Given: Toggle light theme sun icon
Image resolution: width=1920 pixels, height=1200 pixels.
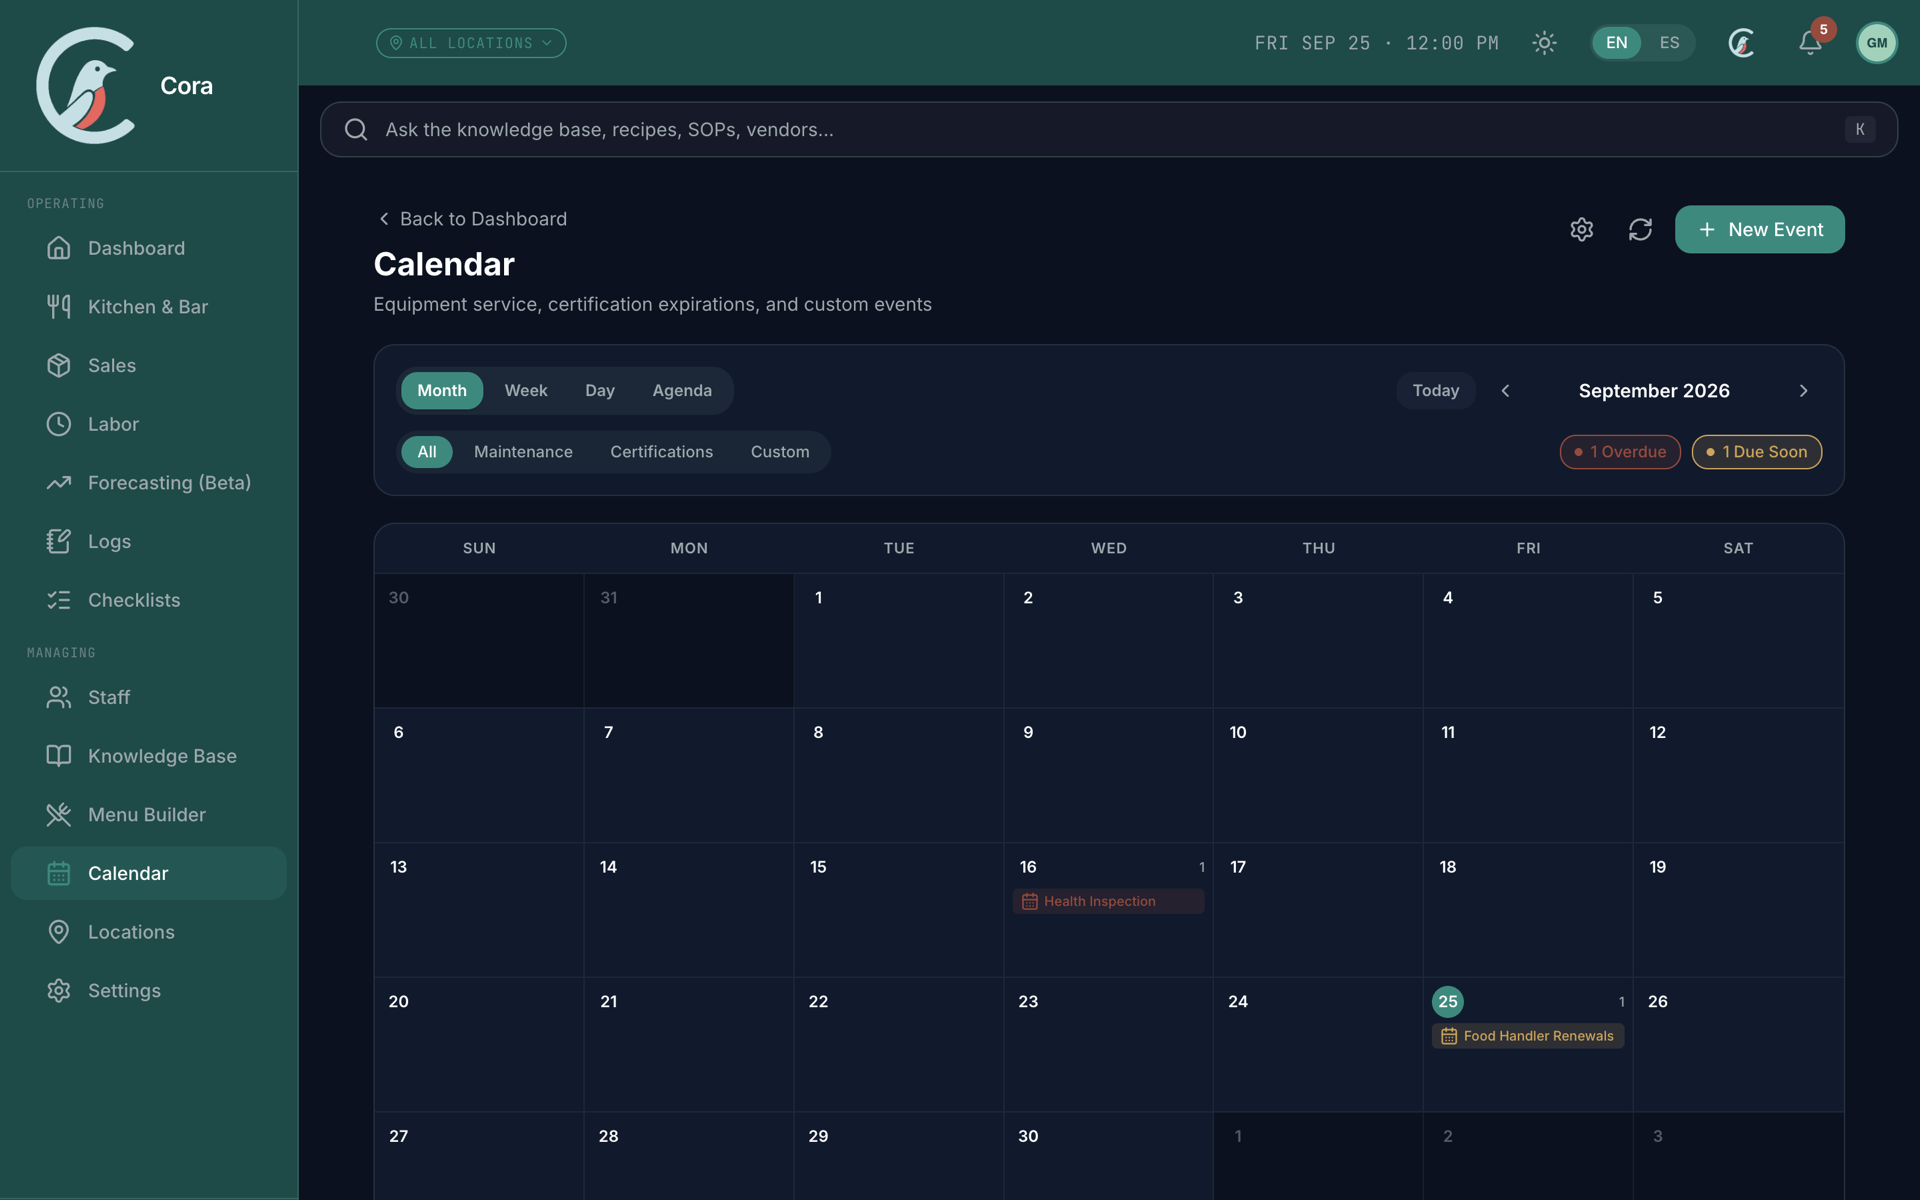Looking at the screenshot, I should (1544, 43).
